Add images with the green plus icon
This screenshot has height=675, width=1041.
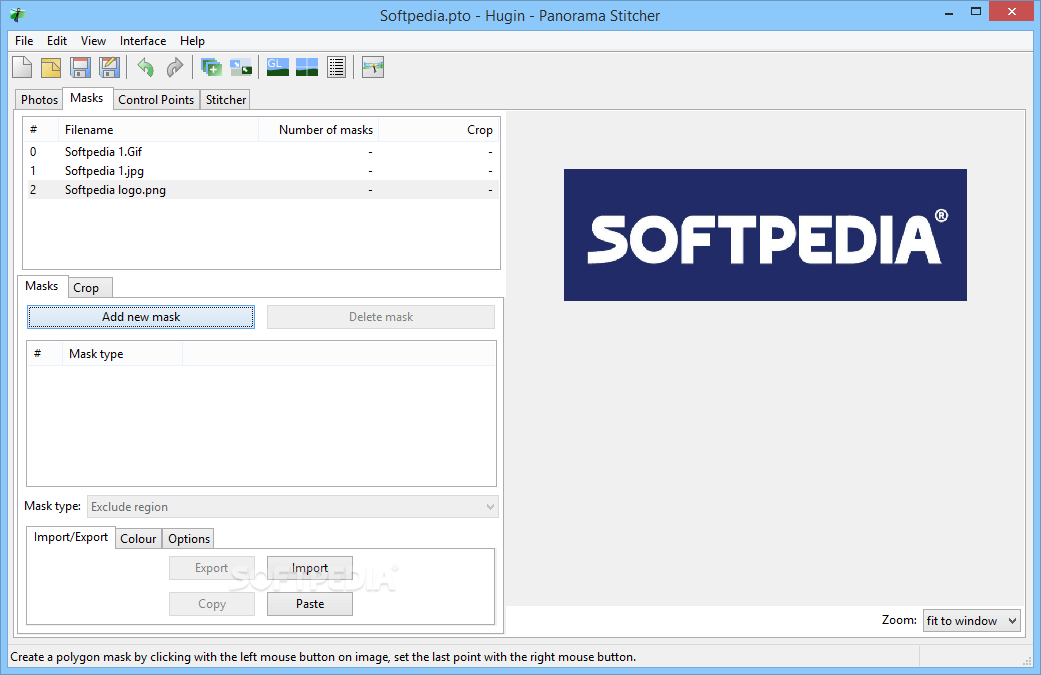pyautogui.click(x=211, y=67)
